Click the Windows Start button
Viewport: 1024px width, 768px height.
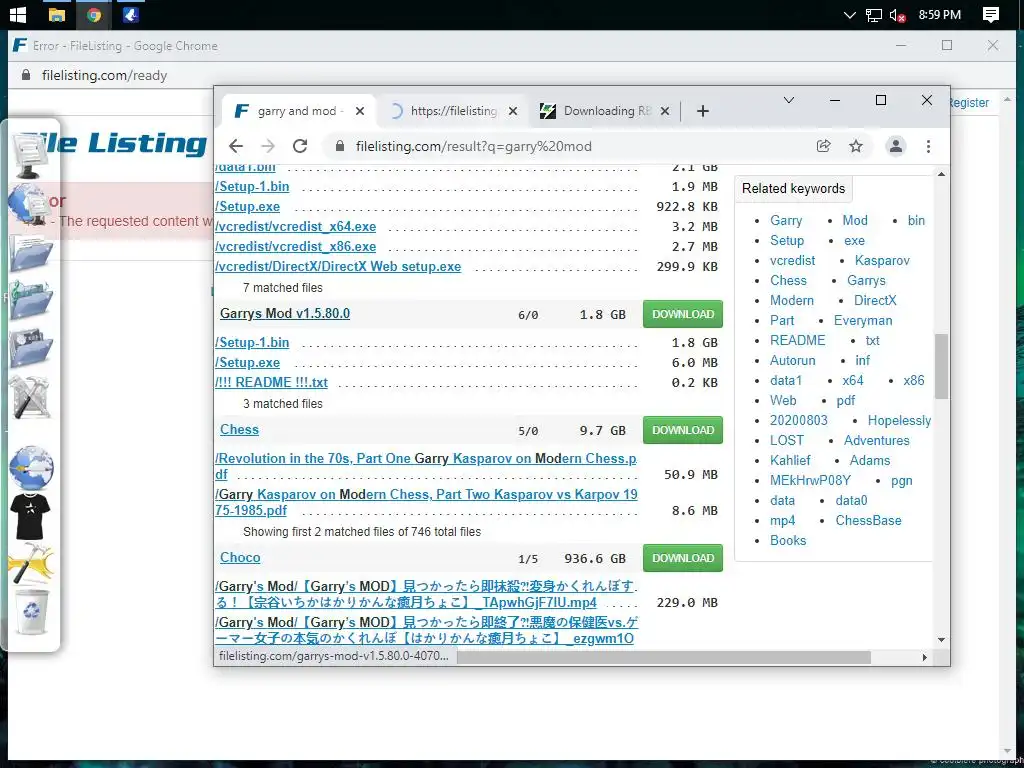pos(18,14)
